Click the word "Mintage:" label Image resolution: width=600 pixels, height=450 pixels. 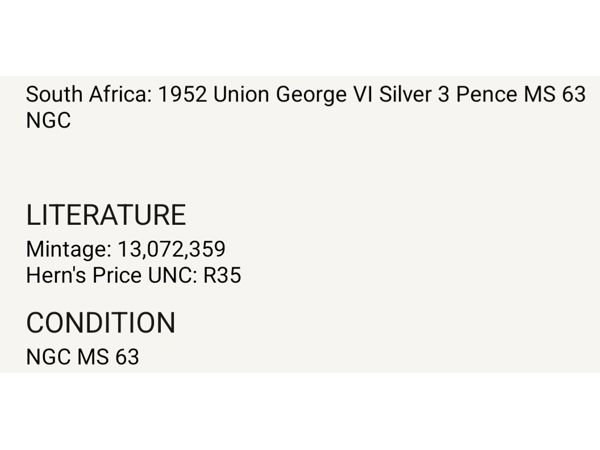[x=68, y=249]
